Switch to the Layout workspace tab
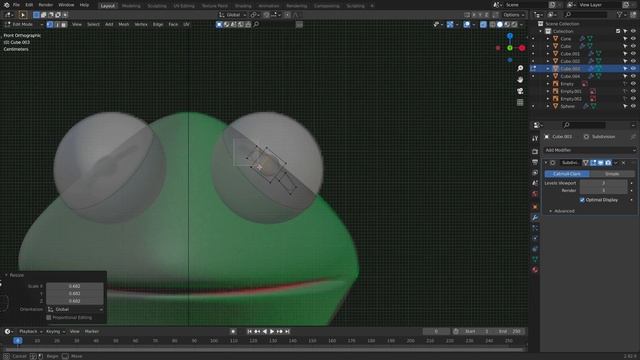The width and height of the screenshot is (640, 360). 108,6
